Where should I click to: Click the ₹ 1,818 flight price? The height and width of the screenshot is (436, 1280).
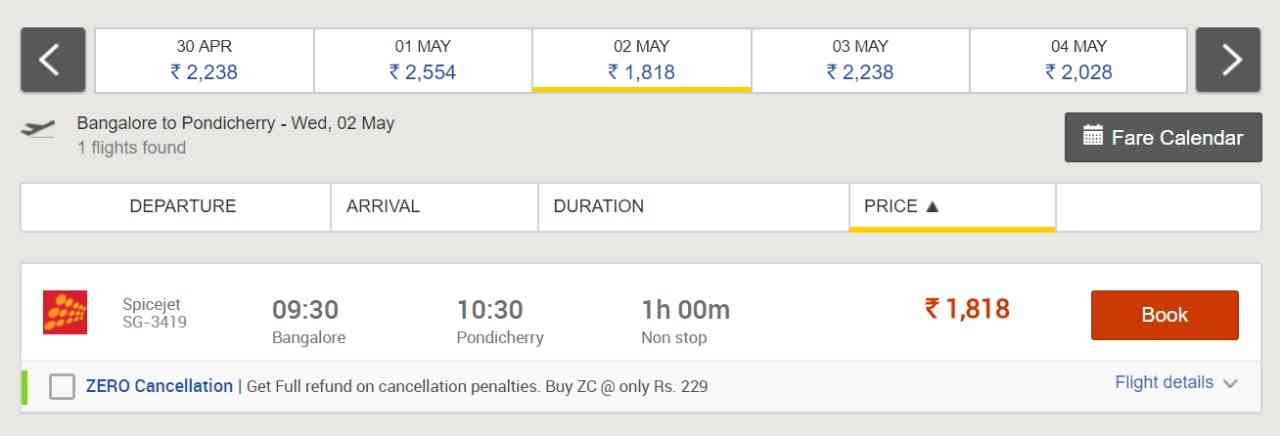coord(967,309)
